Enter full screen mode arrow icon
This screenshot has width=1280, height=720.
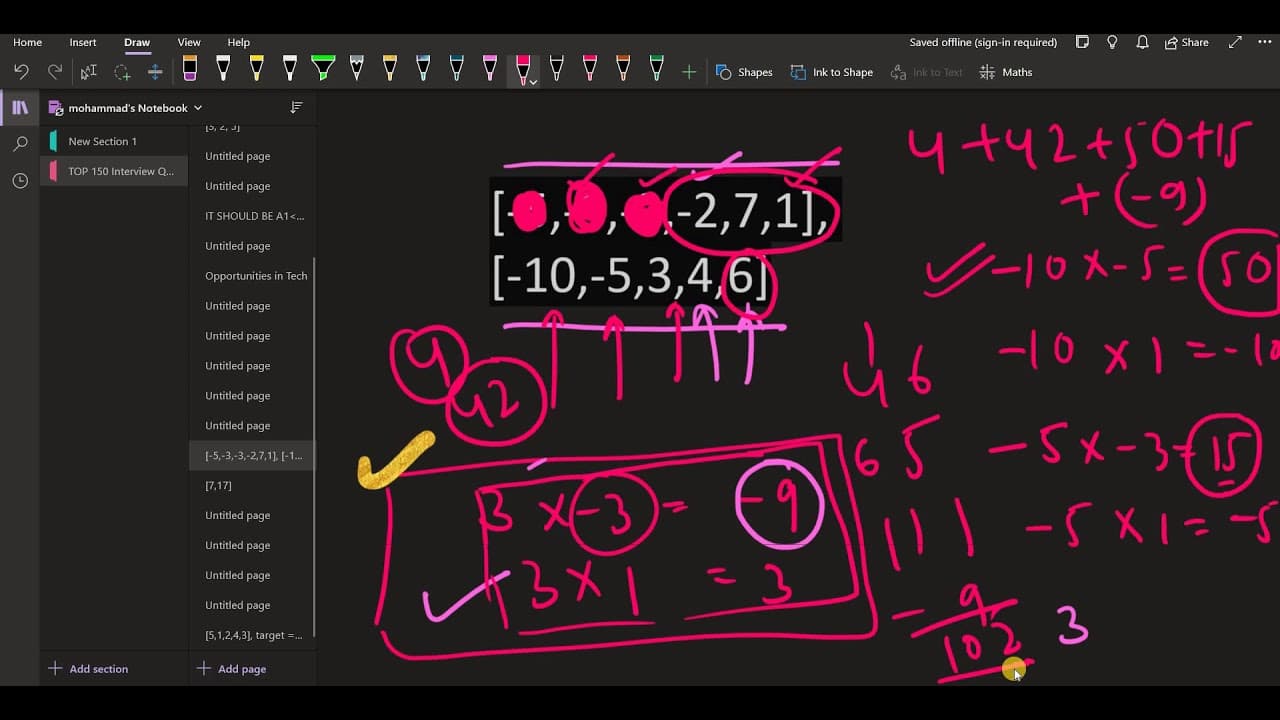coord(1235,42)
